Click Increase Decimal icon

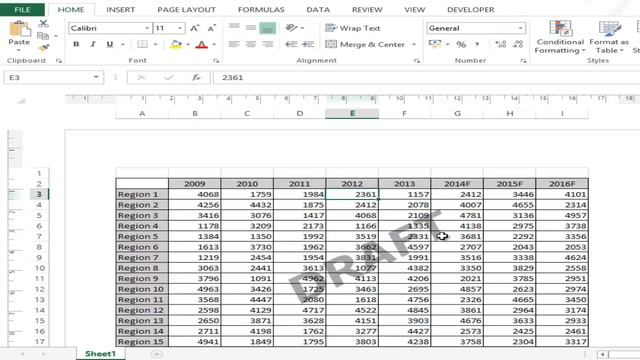point(500,44)
